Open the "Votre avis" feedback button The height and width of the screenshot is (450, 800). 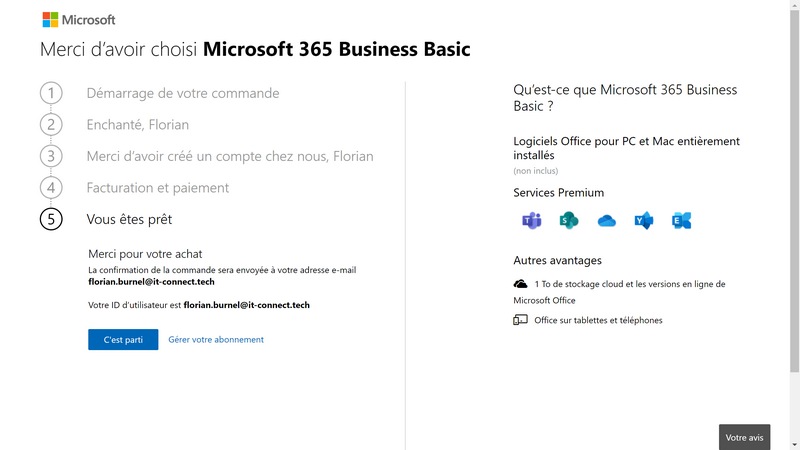pyautogui.click(x=744, y=437)
